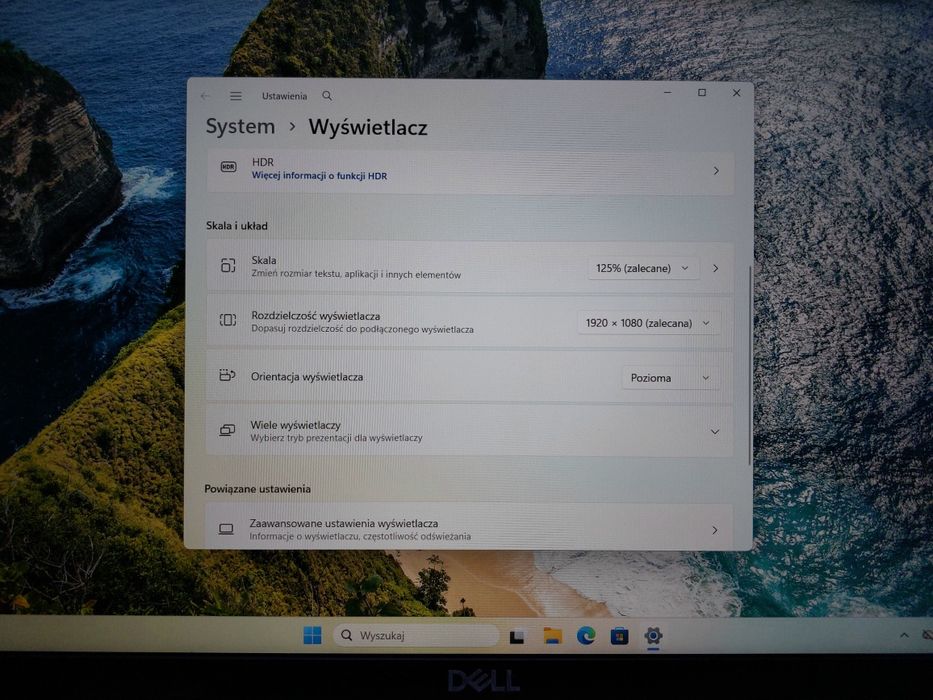Click the Powiązane ustawienia heading
This screenshot has height=700, width=933.
point(258,489)
